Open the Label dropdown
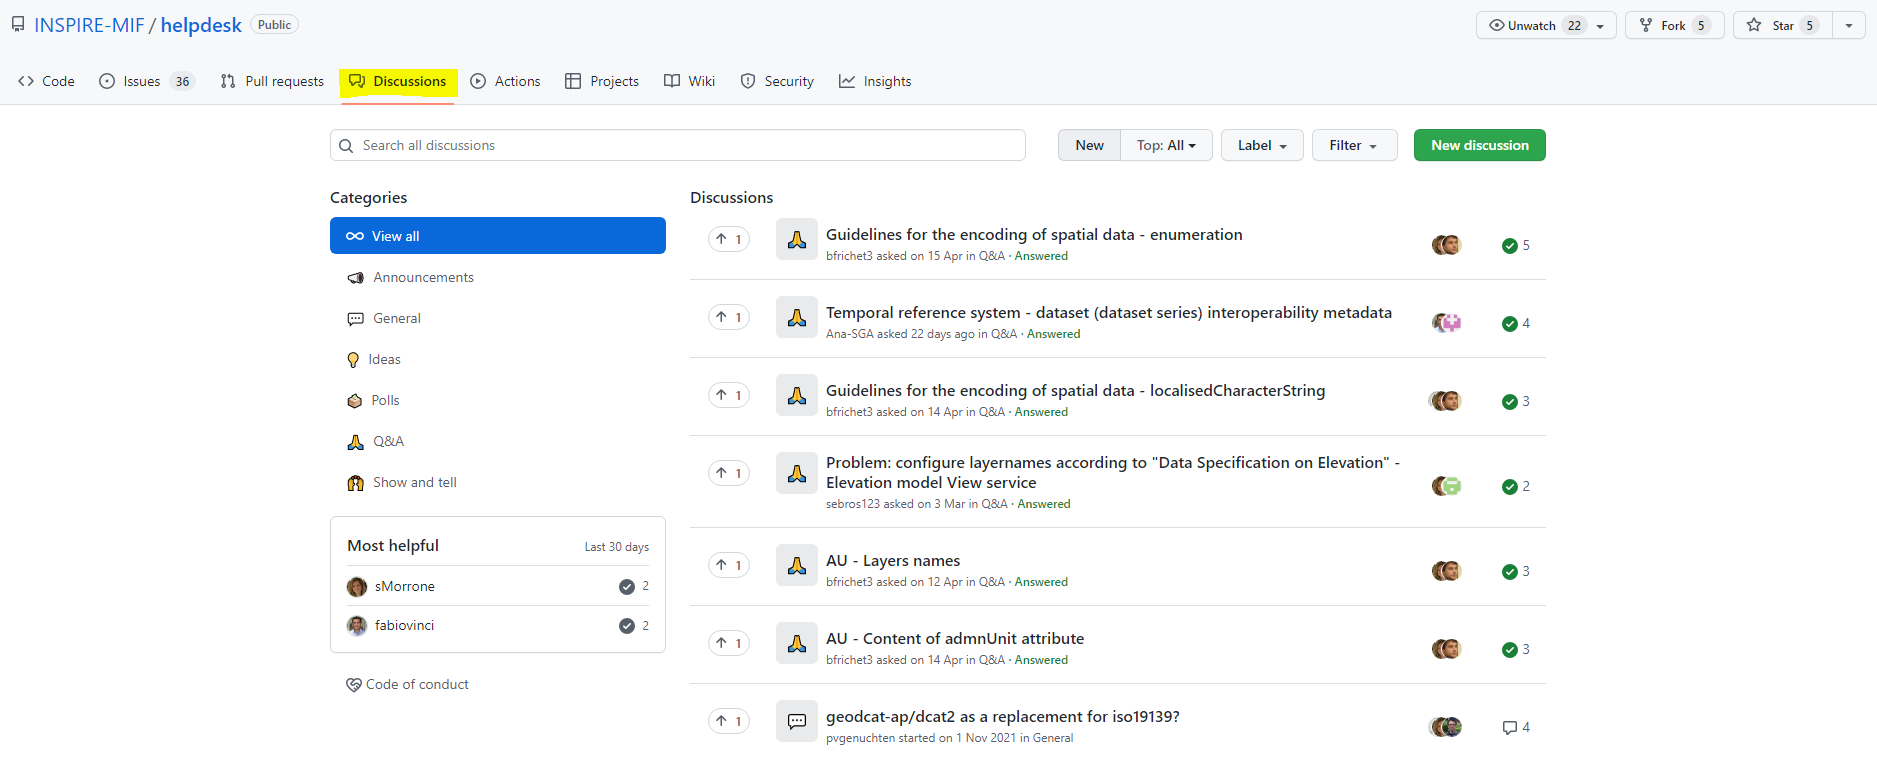Viewport: 1877px width, 778px height. [x=1262, y=145]
